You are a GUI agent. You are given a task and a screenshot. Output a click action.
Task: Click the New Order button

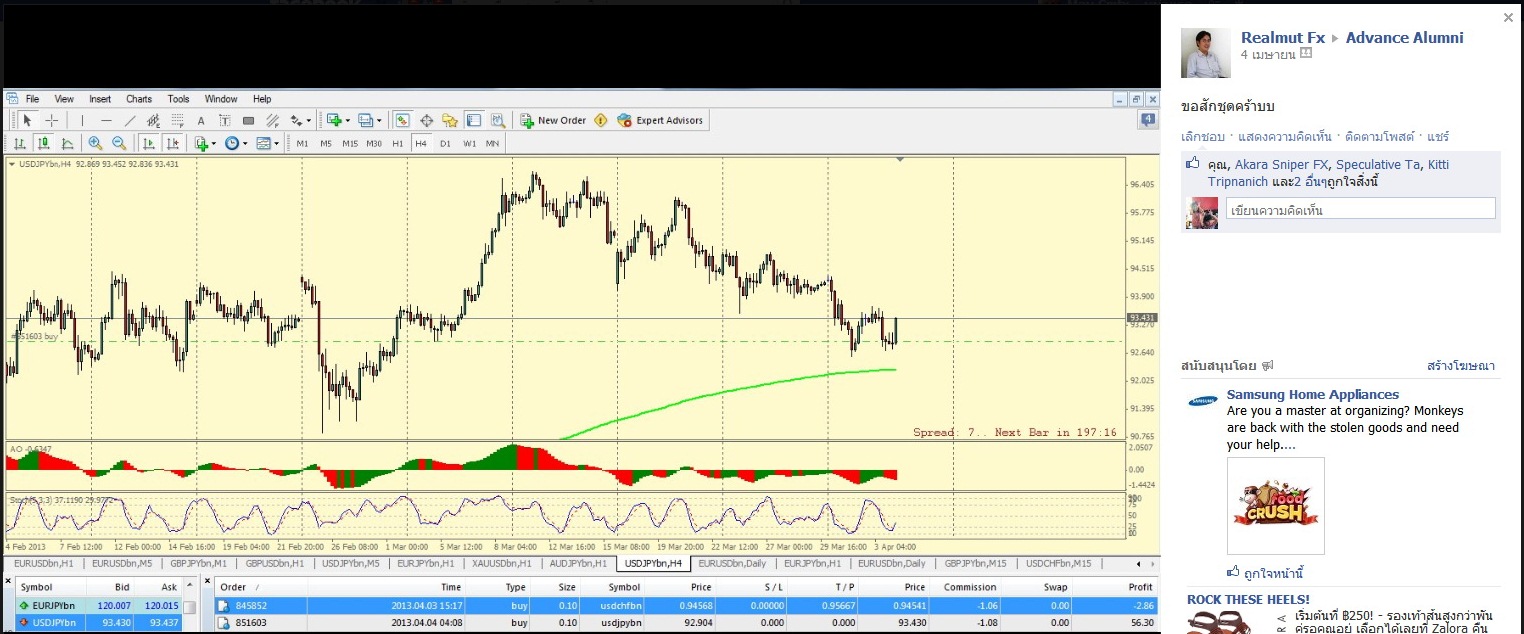pos(553,120)
